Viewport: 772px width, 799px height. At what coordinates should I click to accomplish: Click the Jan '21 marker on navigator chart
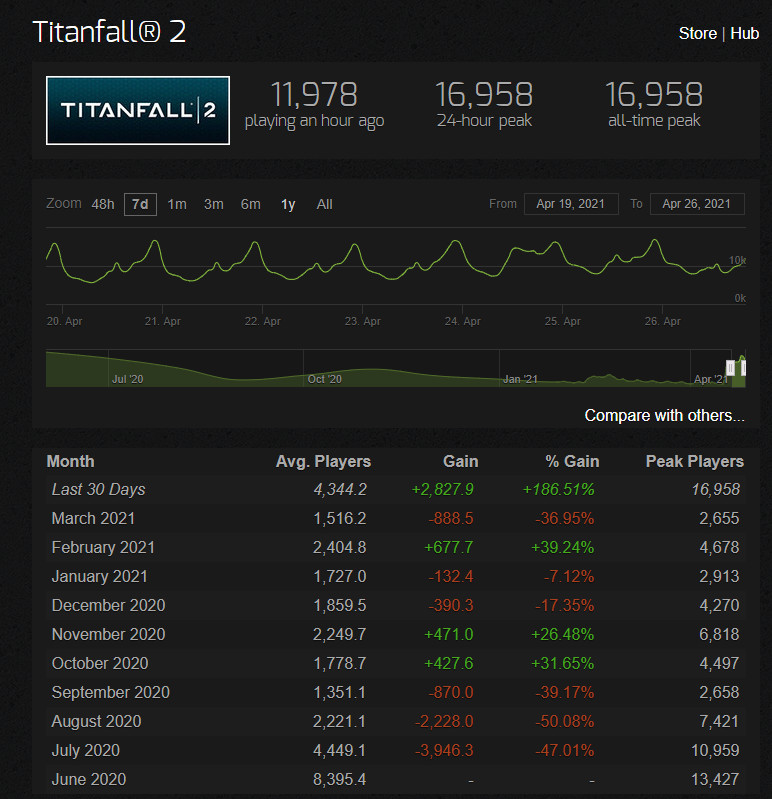(520, 379)
